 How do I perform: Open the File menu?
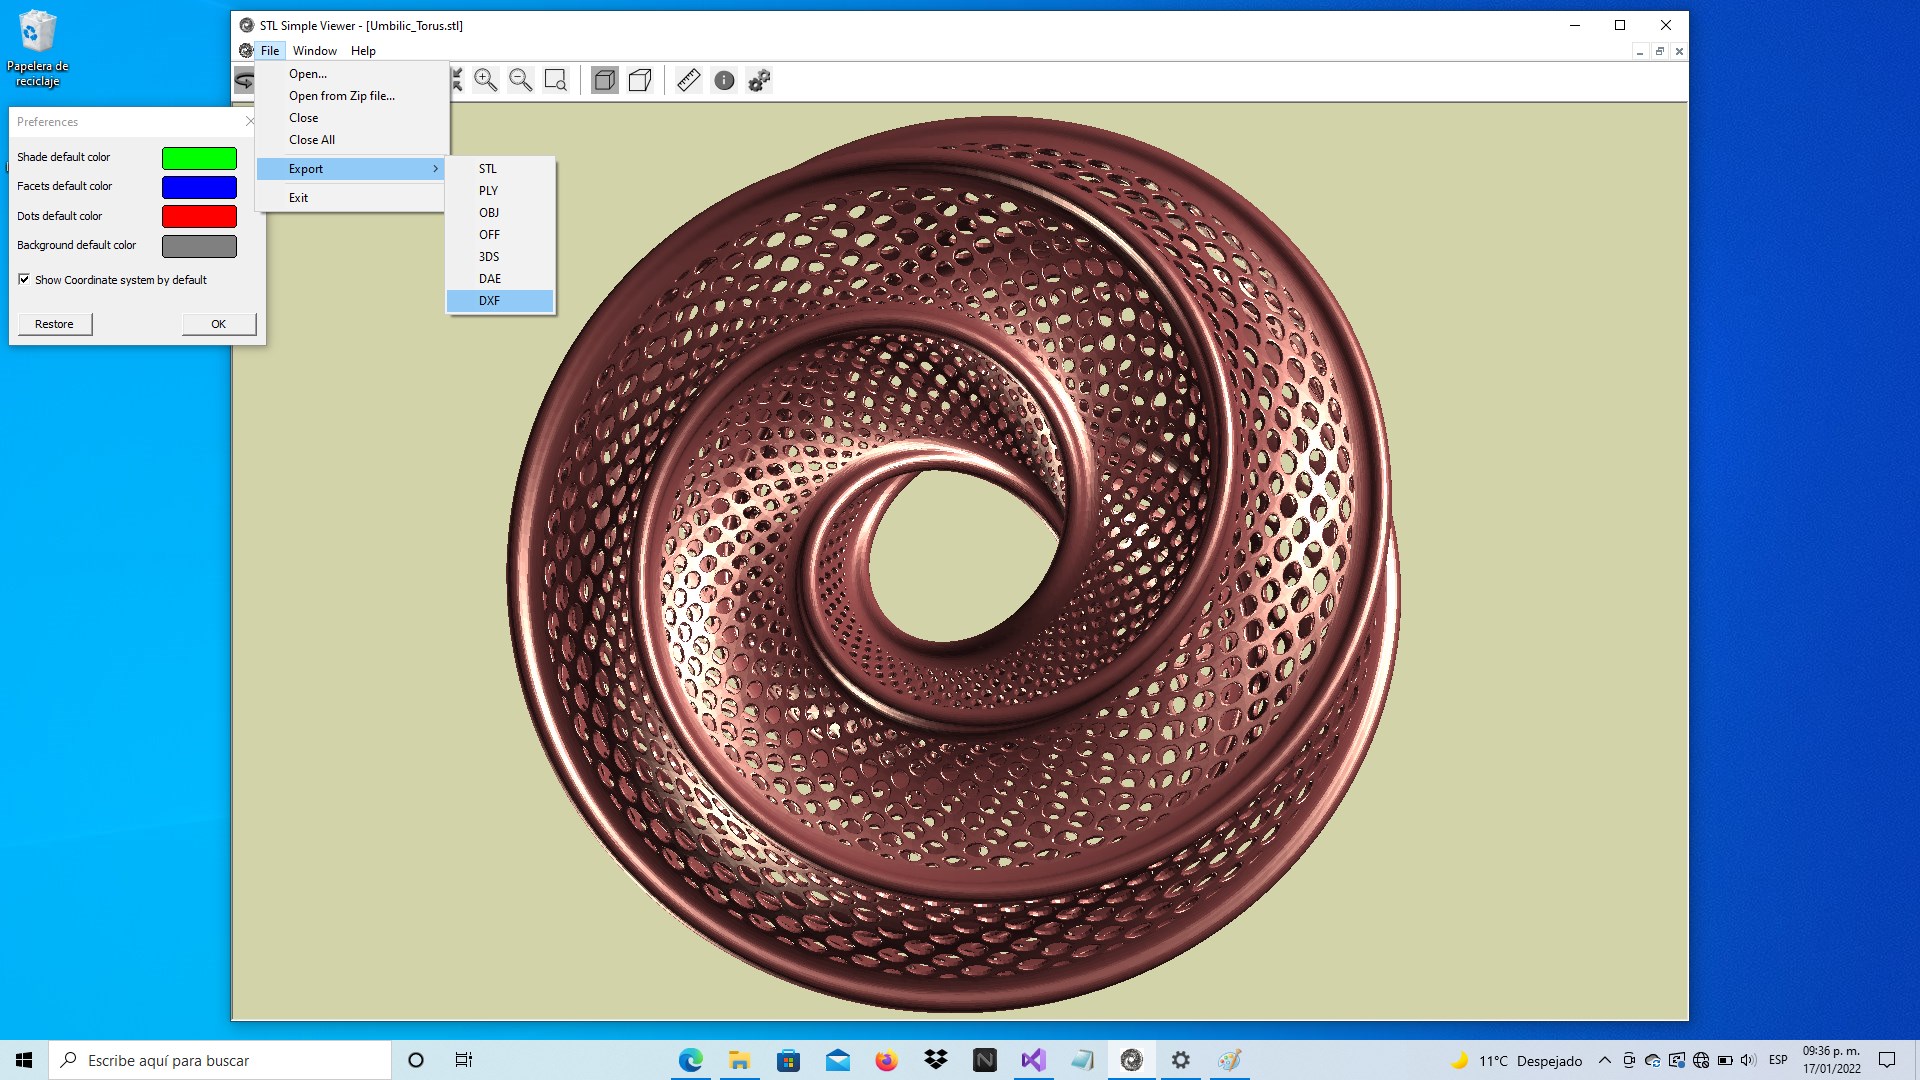coord(270,50)
